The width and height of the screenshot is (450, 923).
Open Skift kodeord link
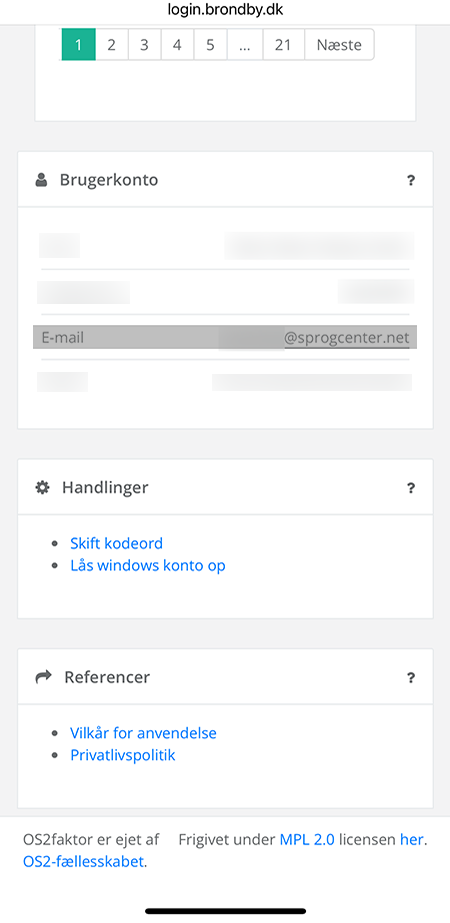[117, 543]
